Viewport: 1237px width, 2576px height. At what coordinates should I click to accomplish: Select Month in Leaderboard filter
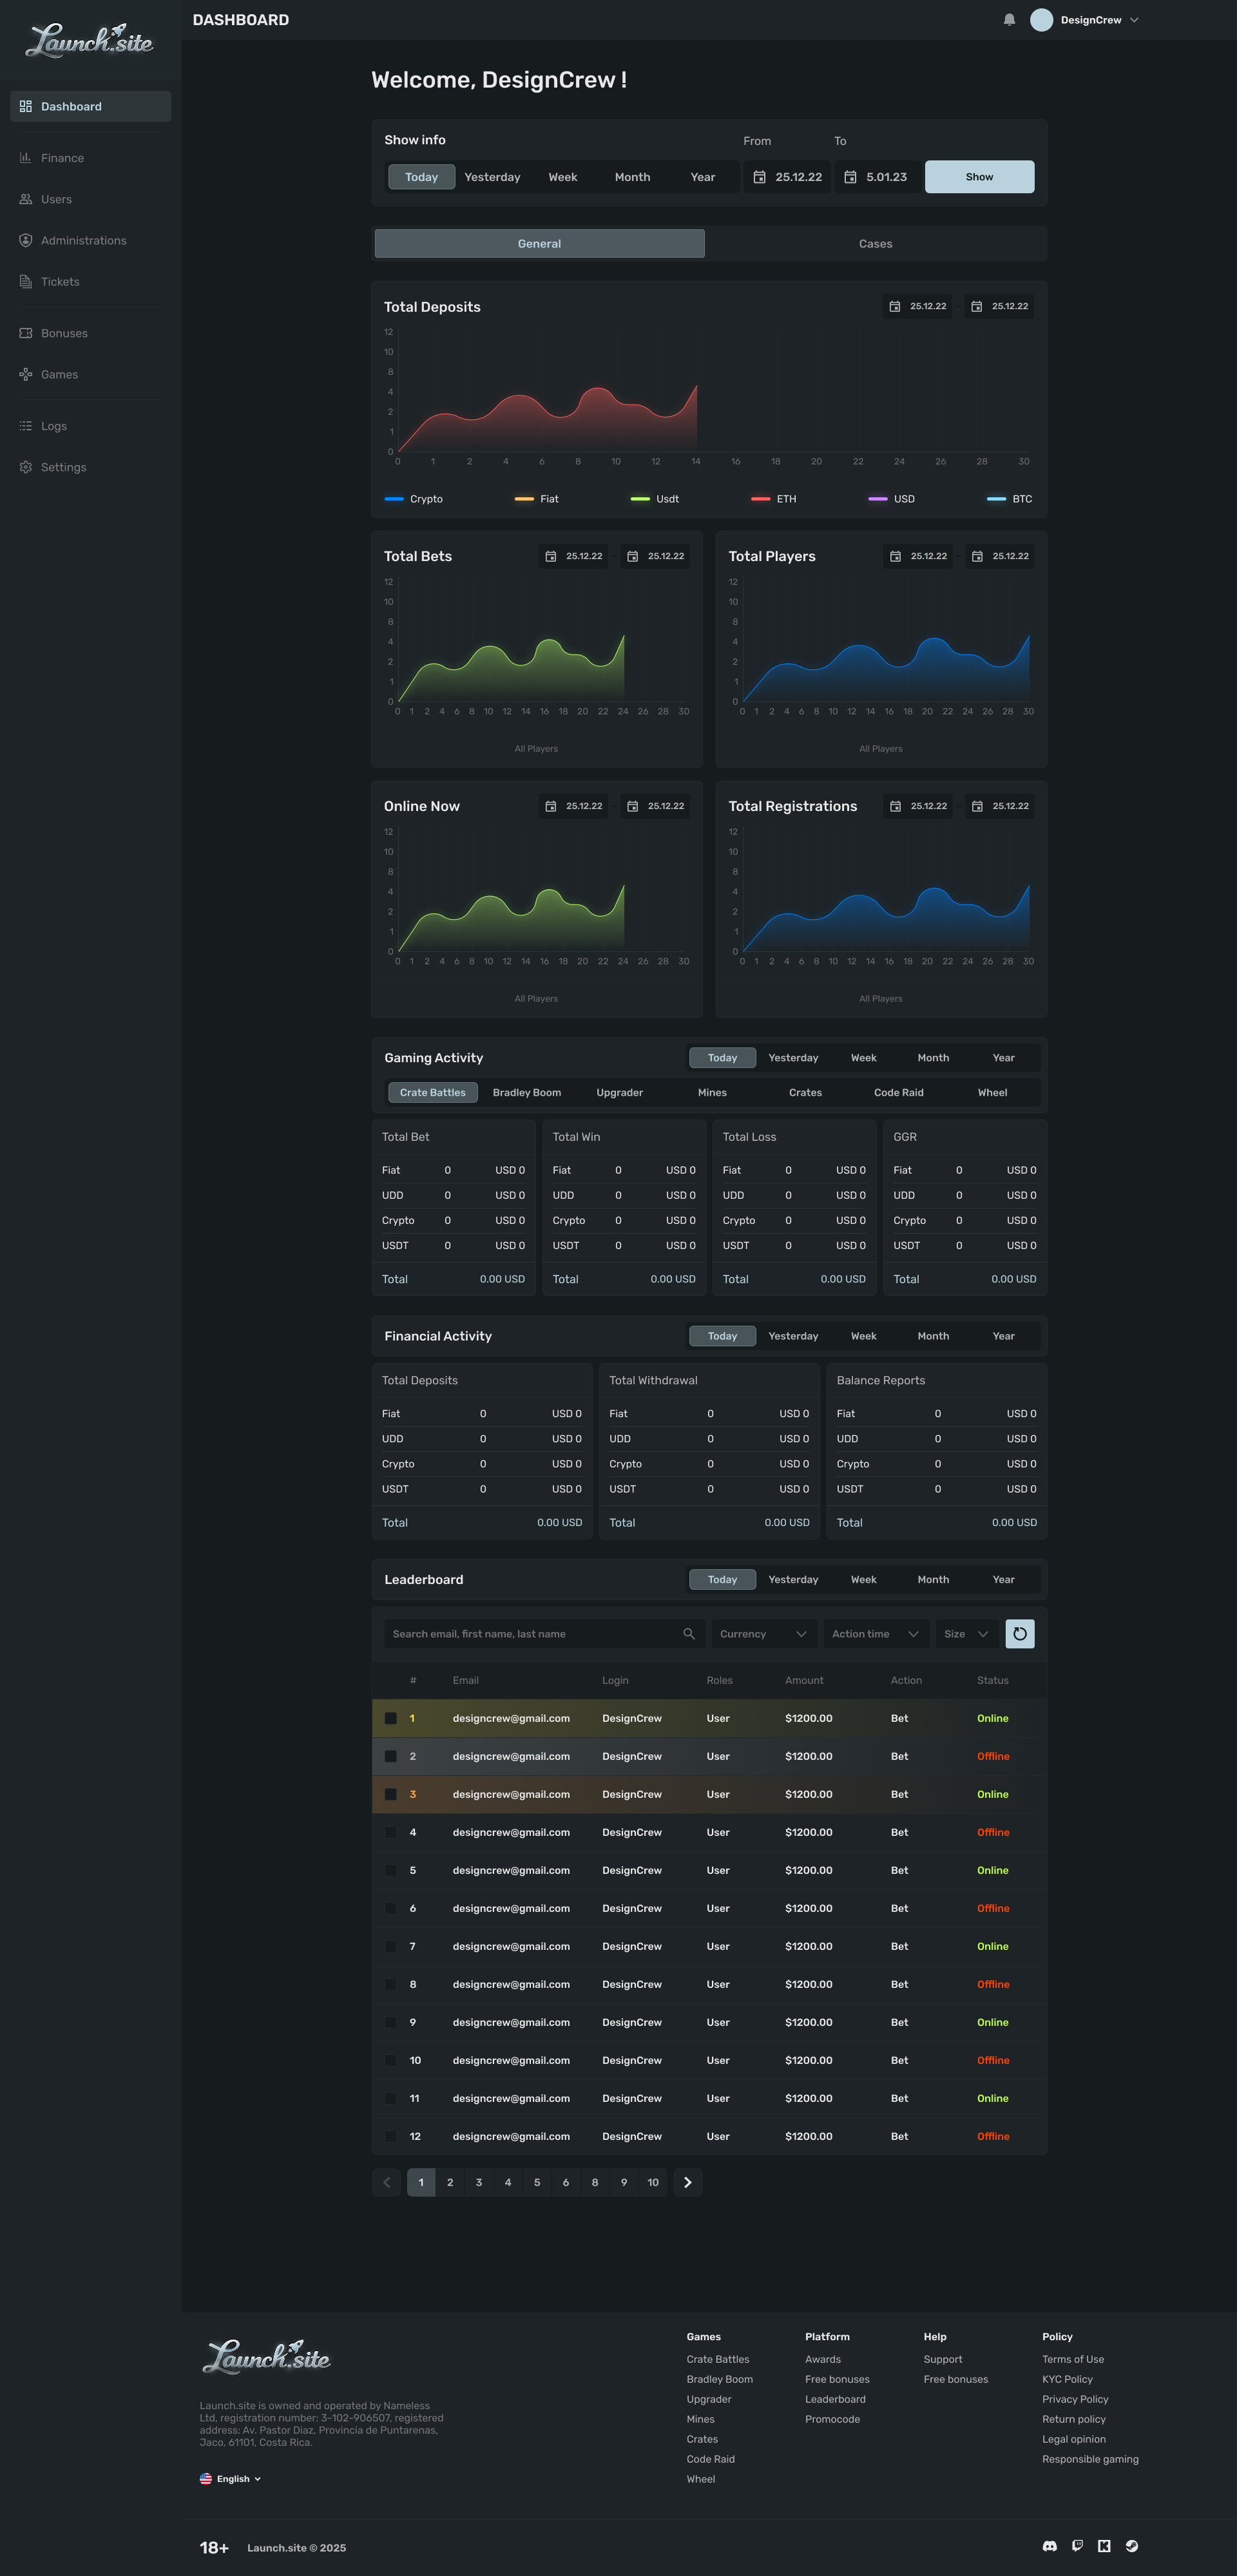[x=933, y=1579]
